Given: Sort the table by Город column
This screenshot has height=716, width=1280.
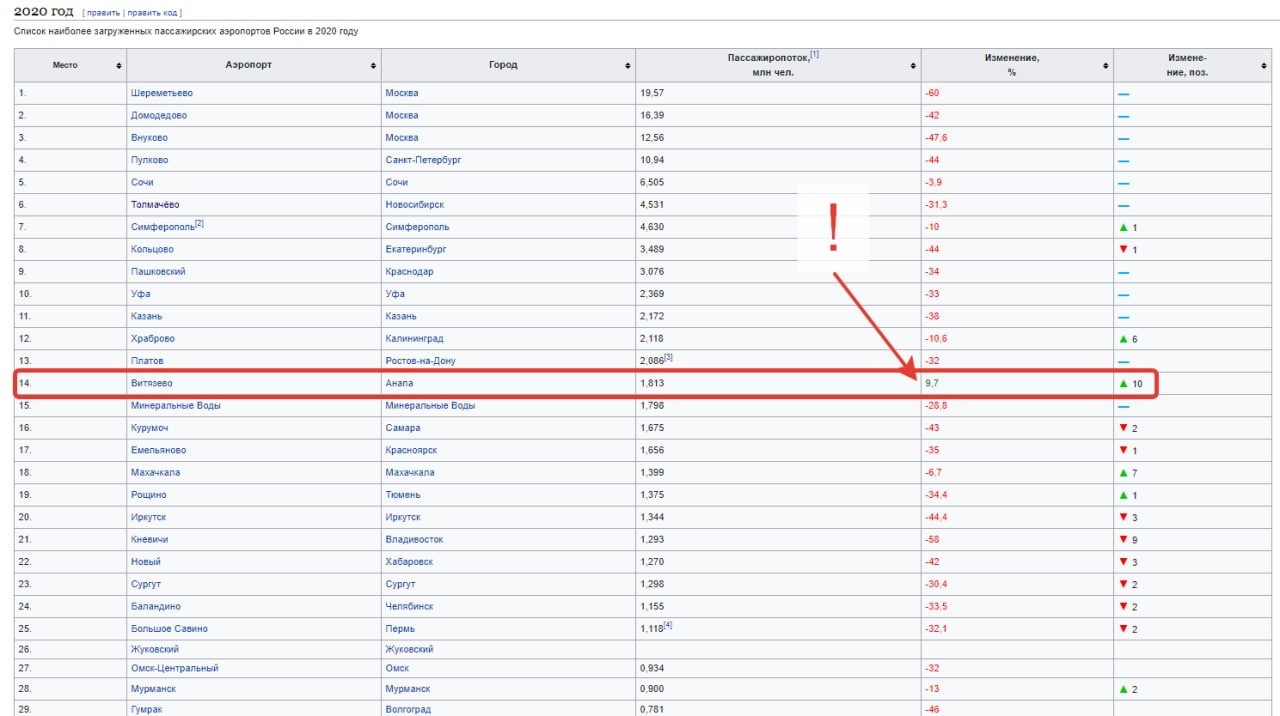Looking at the screenshot, I should click(x=628, y=65).
